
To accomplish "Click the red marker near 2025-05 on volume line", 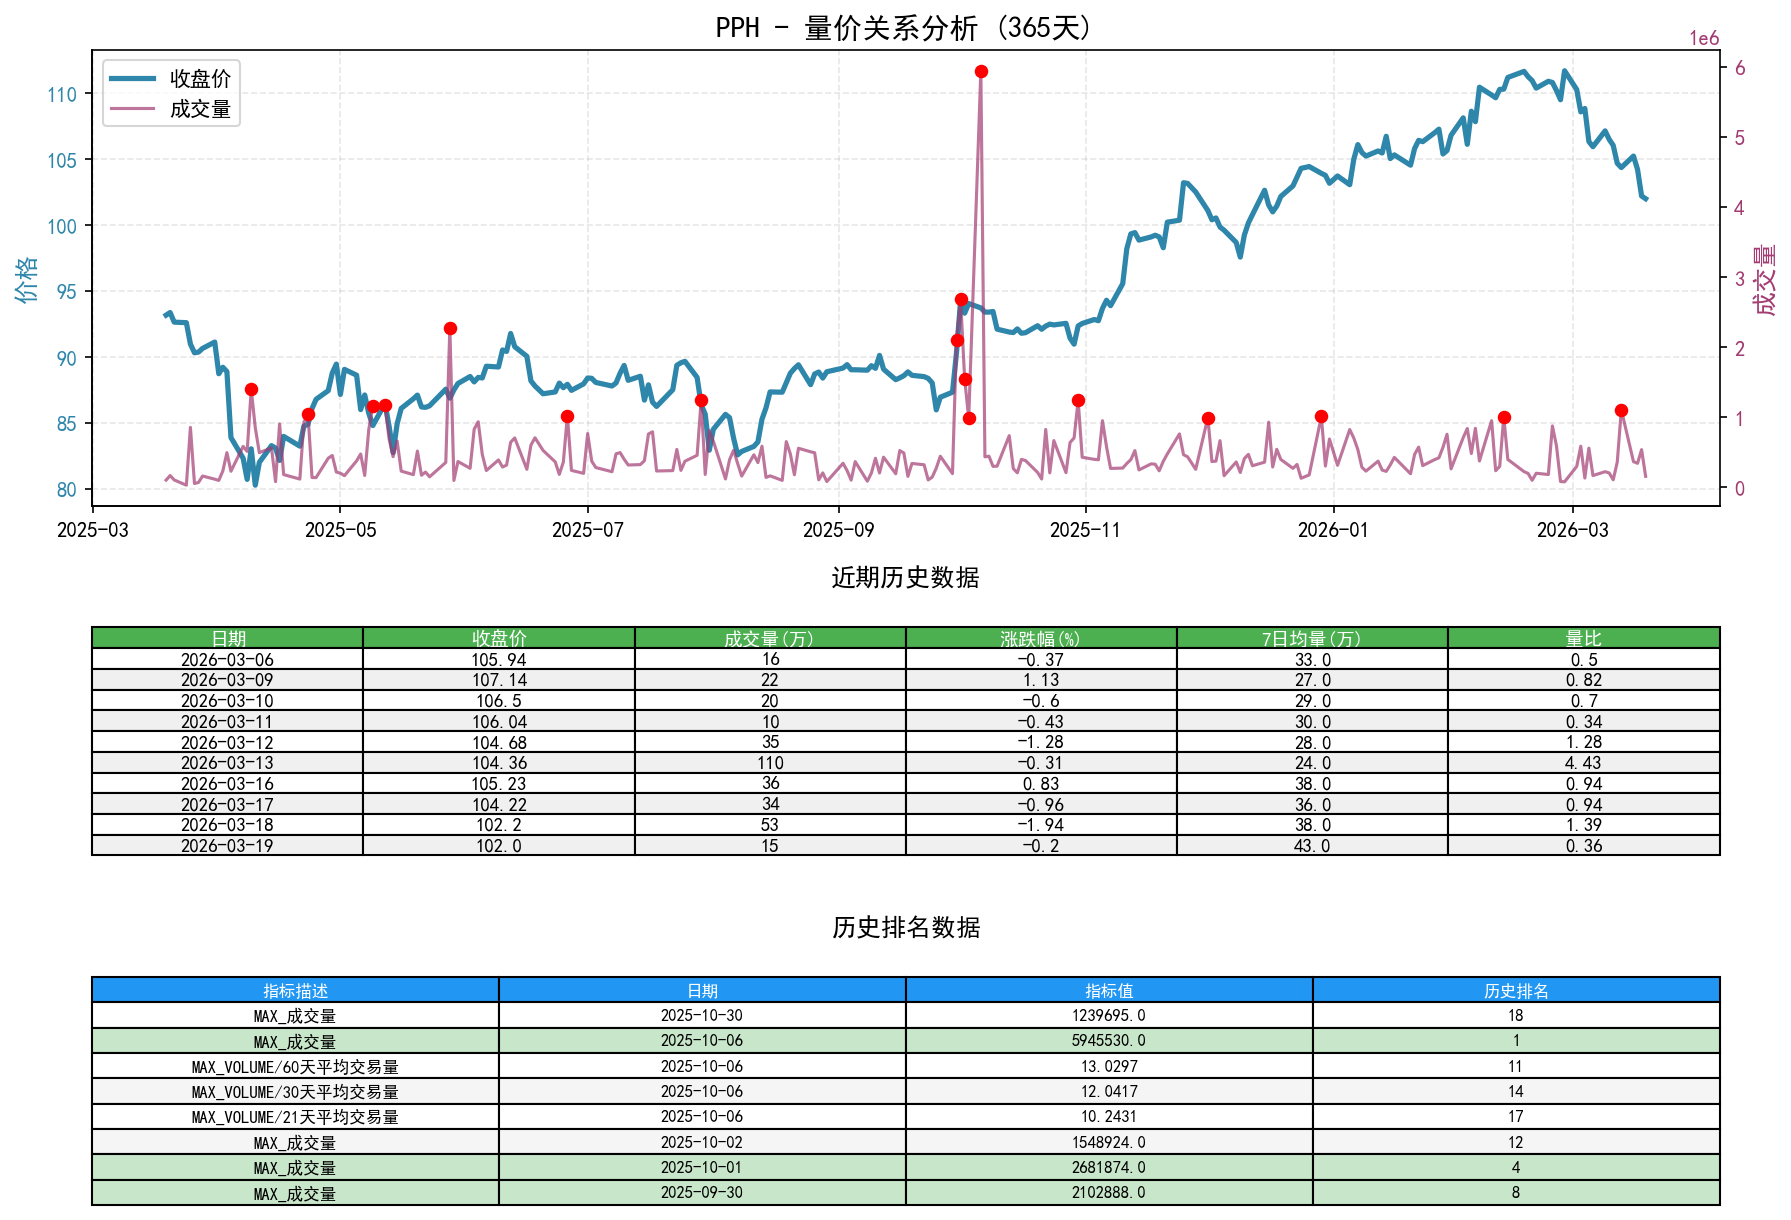I will click(308, 413).
